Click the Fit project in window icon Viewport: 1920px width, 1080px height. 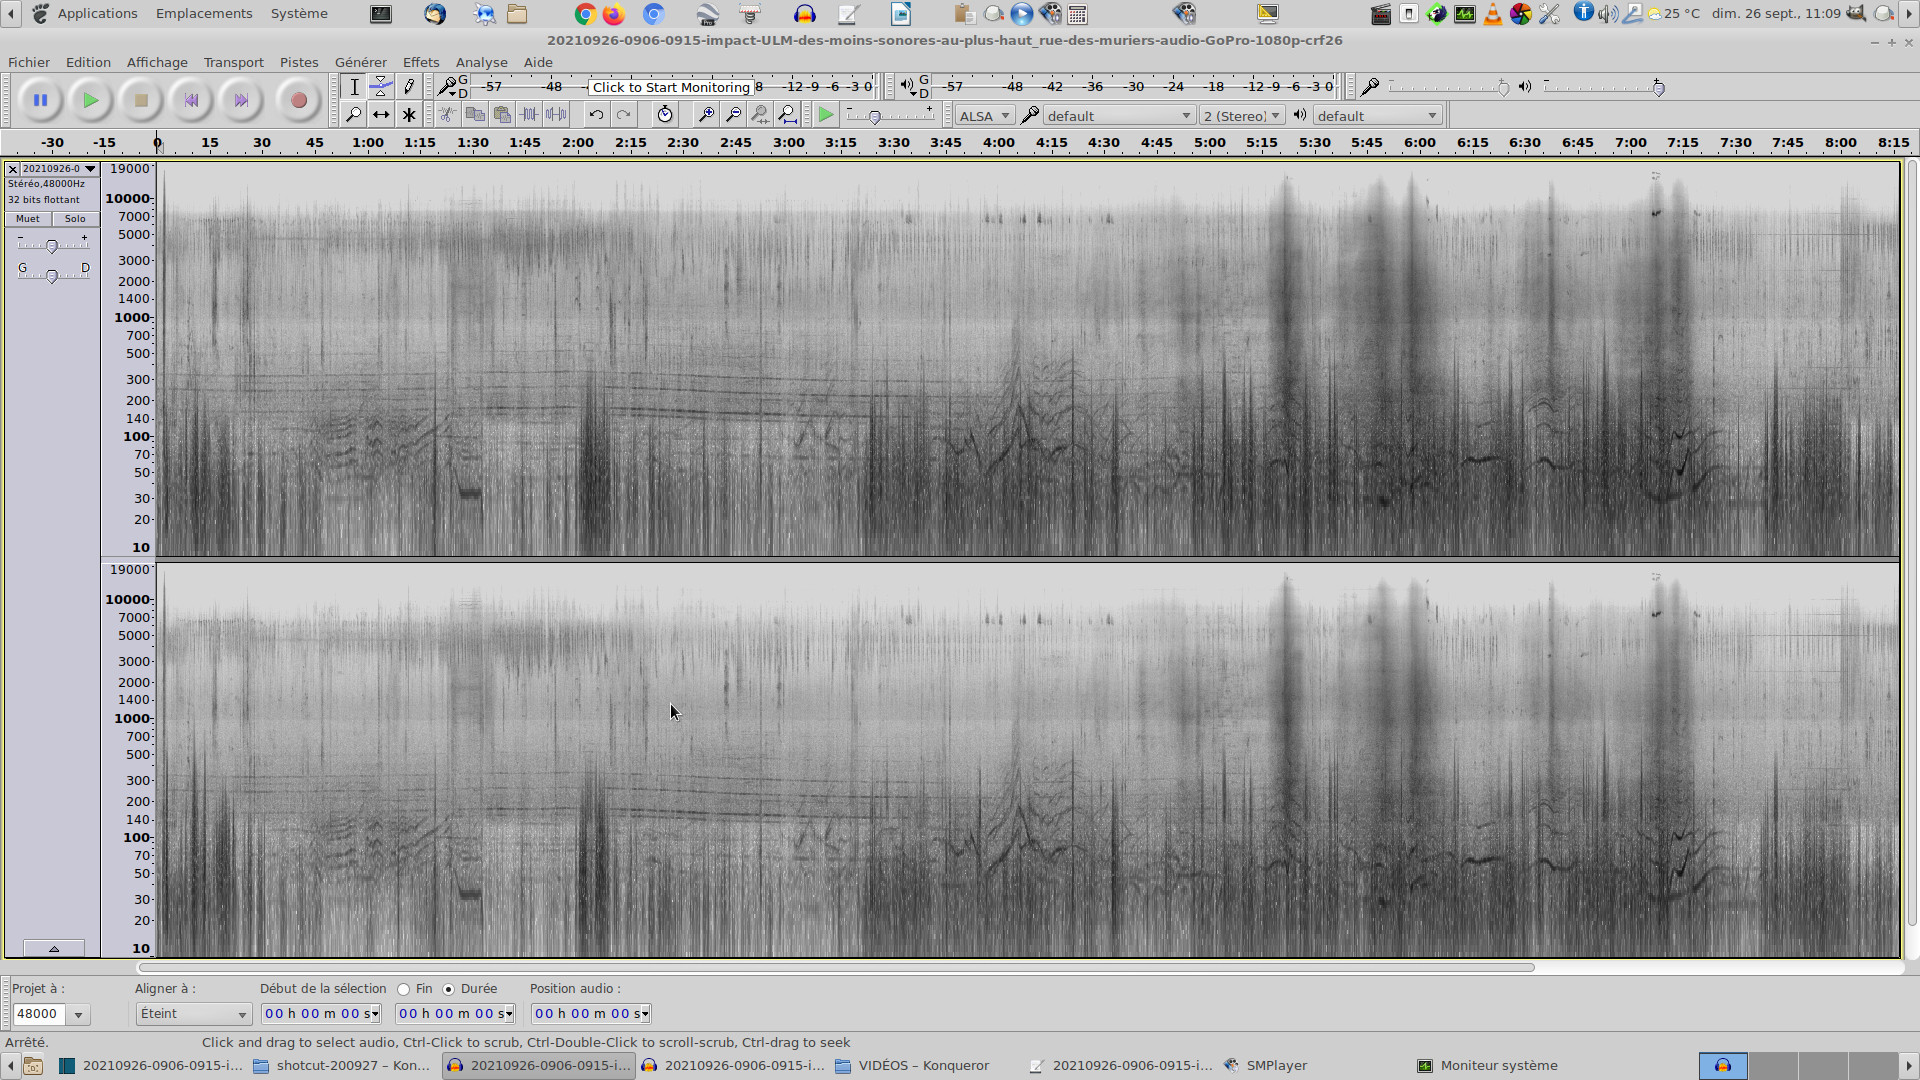(x=788, y=115)
